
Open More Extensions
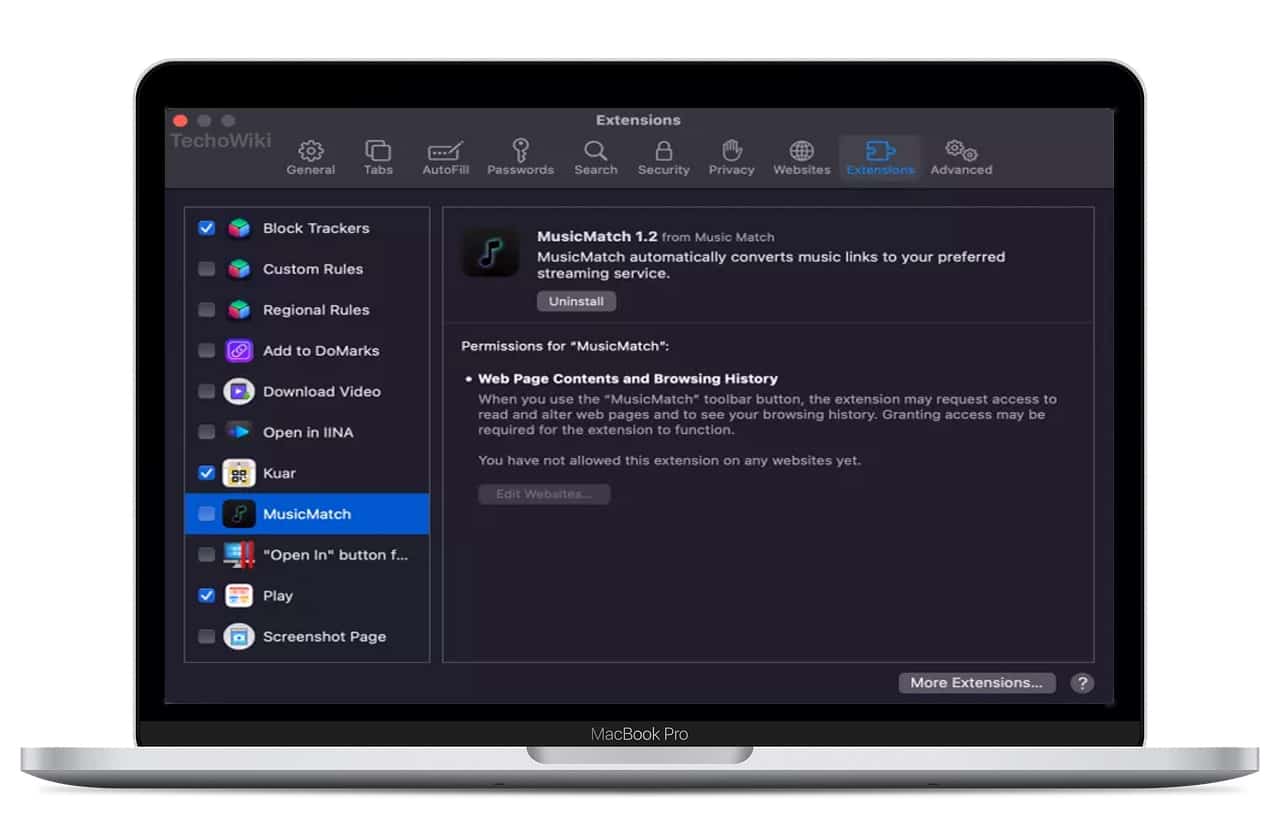point(976,683)
